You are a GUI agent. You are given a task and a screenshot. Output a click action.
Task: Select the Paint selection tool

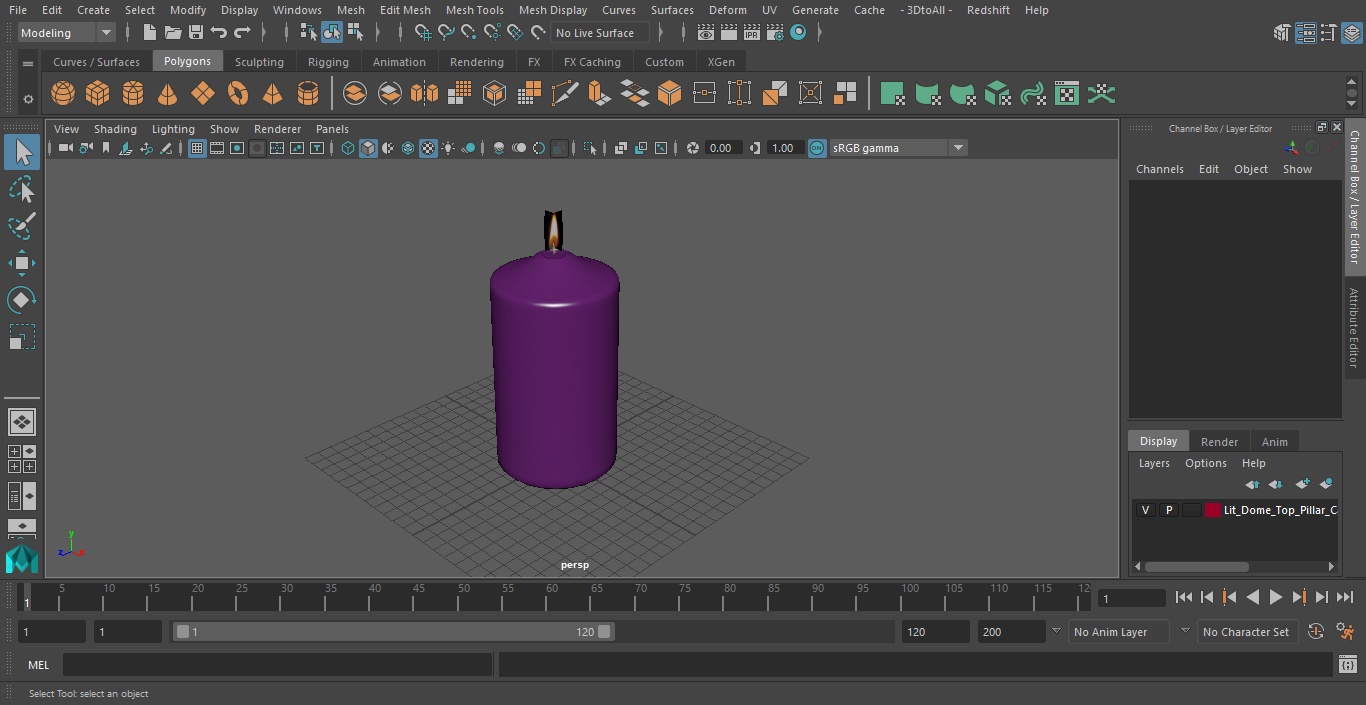point(21,226)
